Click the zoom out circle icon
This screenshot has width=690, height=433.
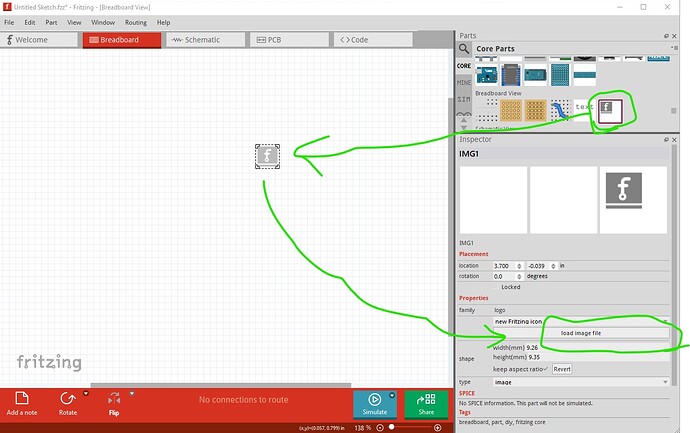(x=380, y=428)
